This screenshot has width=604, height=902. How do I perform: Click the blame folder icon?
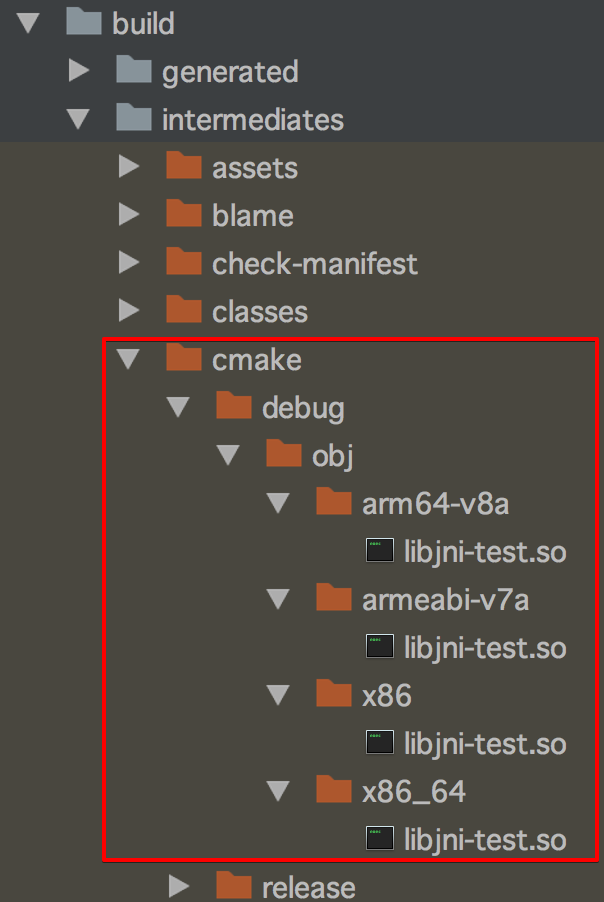[x=184, y=214]
